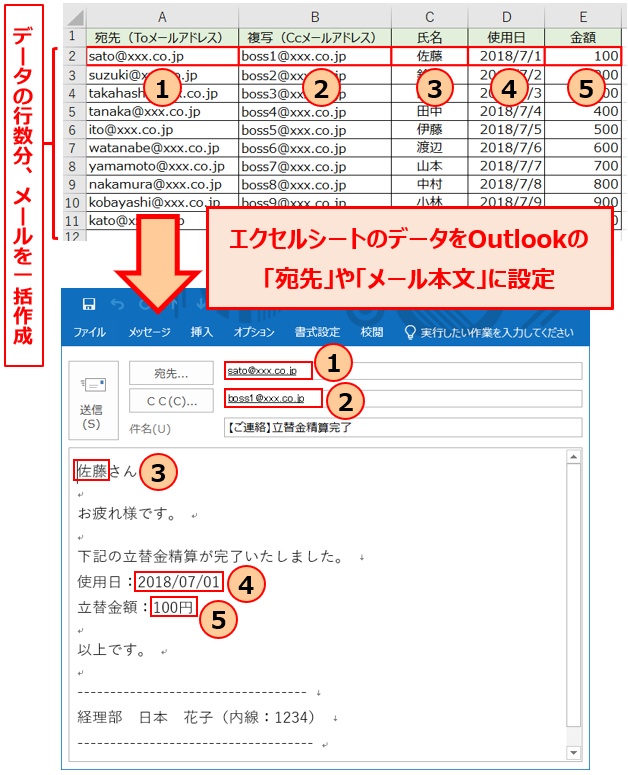The width and height of the screenshot is (628, 775).
Task: Click the 立替金額：100円 line
Action: (x=136, y=607)
